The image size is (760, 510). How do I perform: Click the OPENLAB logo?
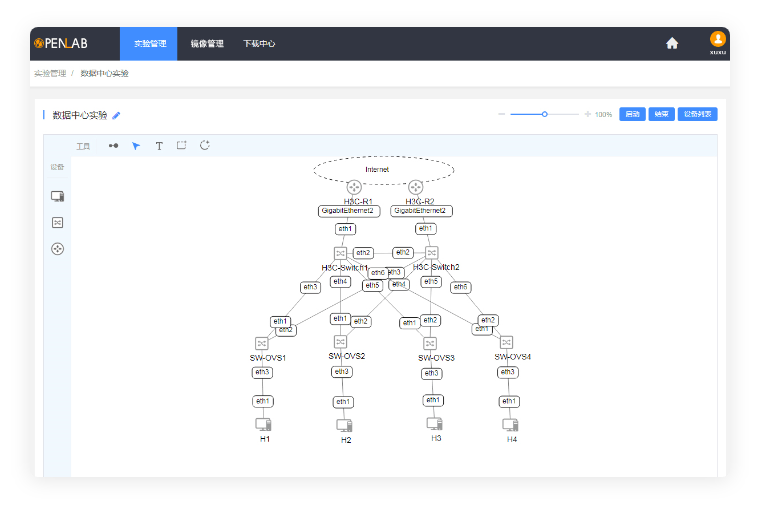click(61, 44)
